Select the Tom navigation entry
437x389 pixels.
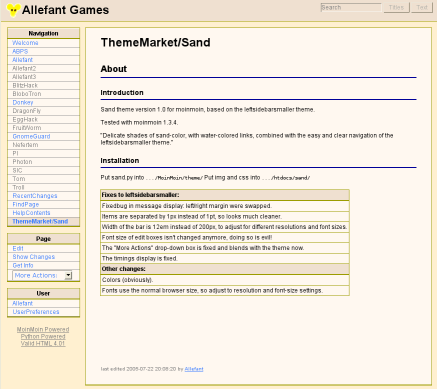[x=19, y=179]
